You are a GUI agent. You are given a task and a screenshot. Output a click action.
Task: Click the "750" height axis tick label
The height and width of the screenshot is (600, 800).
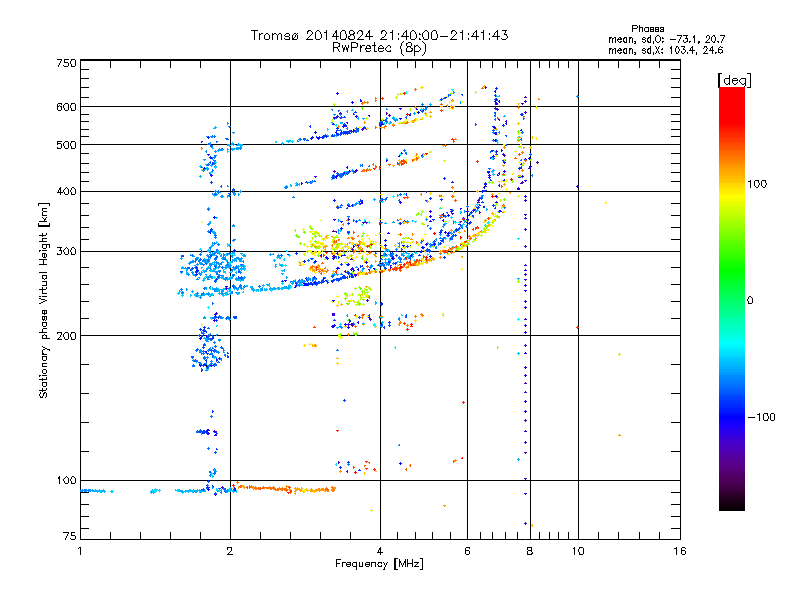click(x=66, y=63)
